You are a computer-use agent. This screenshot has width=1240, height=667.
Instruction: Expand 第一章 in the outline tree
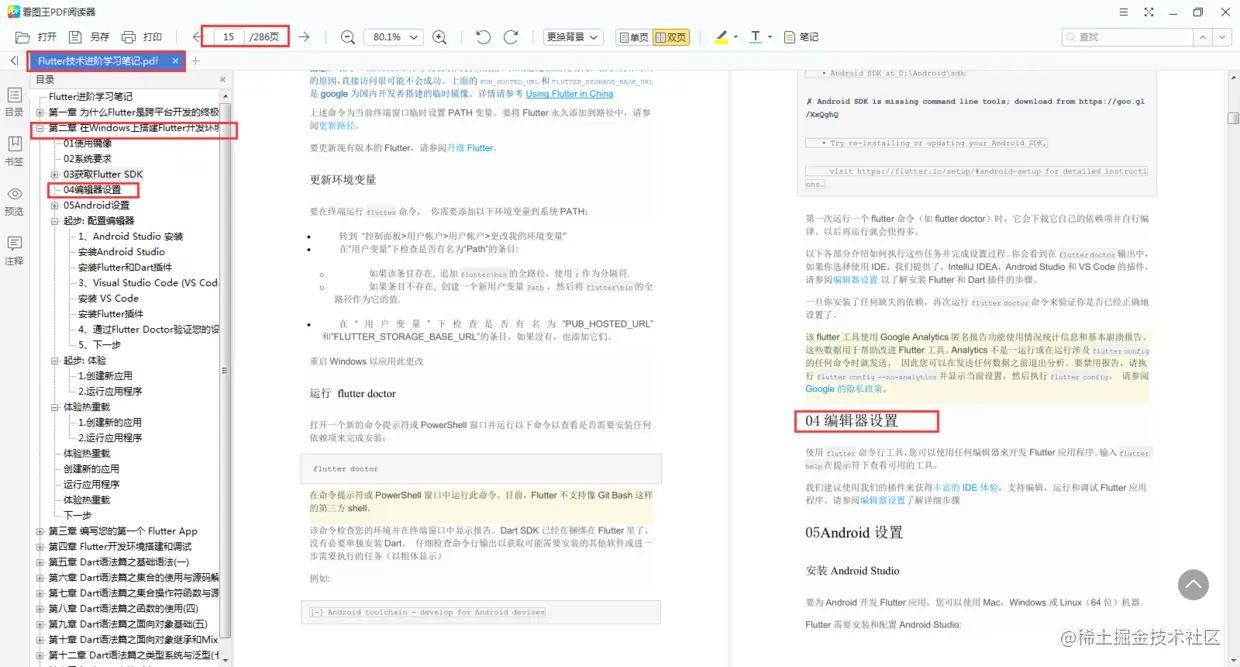coord(40,113)
